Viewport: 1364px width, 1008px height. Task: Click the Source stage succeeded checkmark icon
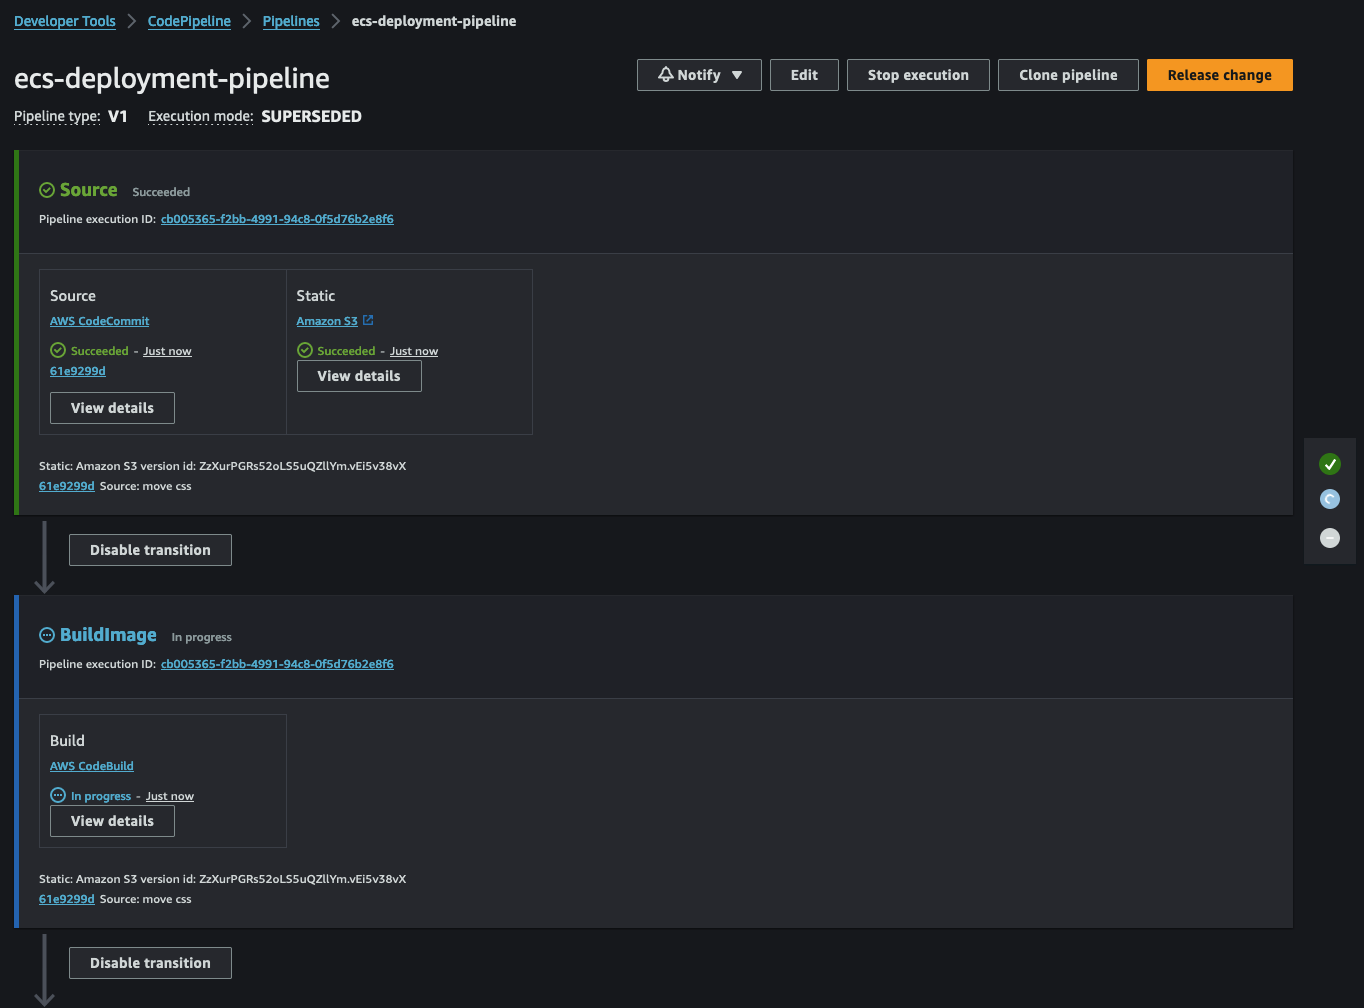pyautogui.click(x=47, y=190)
